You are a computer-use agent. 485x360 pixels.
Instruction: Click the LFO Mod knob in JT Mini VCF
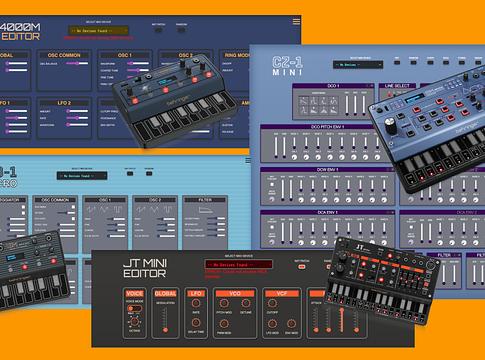point(272,324)
